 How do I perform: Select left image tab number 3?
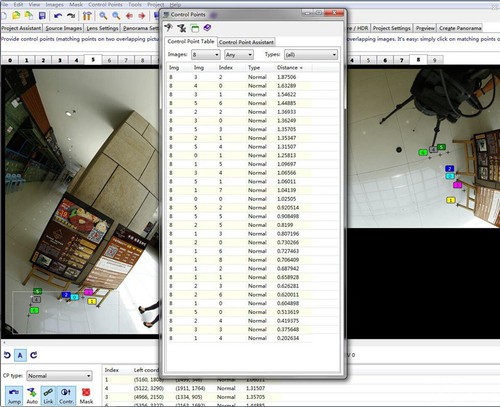pos(60,60)
